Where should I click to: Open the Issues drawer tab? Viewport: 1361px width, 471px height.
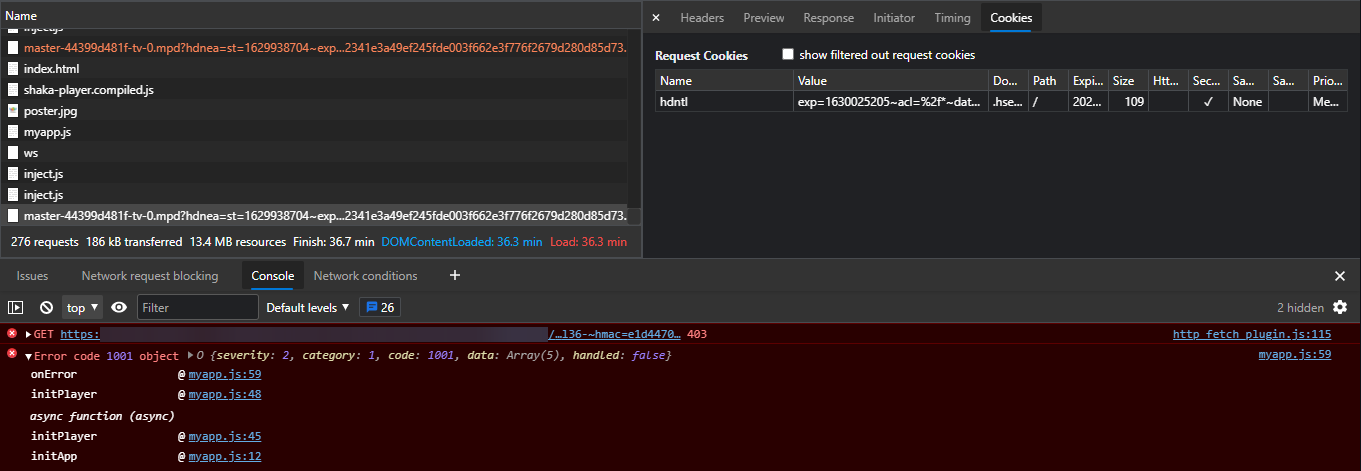(32, 276)
